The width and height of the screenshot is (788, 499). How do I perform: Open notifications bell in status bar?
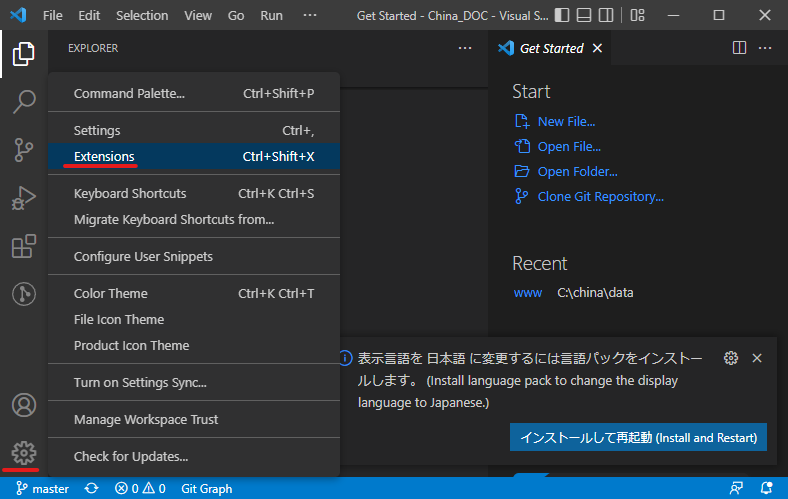766,488
